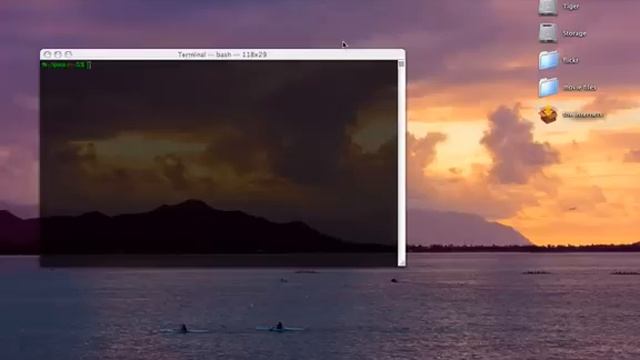This screenshot has width=640, height=360.
Task: Click the Tiger drive label
Action: [x=571, y=7]
